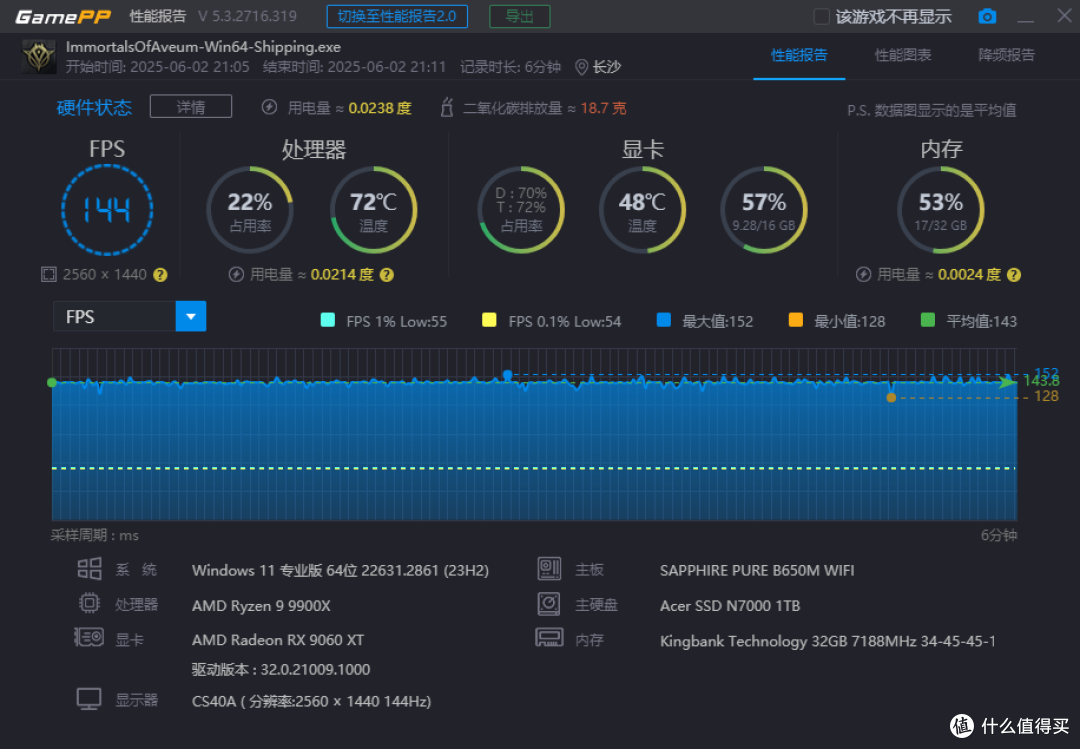Click the CPU 72℃ temperature gauge
Viewport: 1080px width, 749px height.
click(x=373, y=209)
